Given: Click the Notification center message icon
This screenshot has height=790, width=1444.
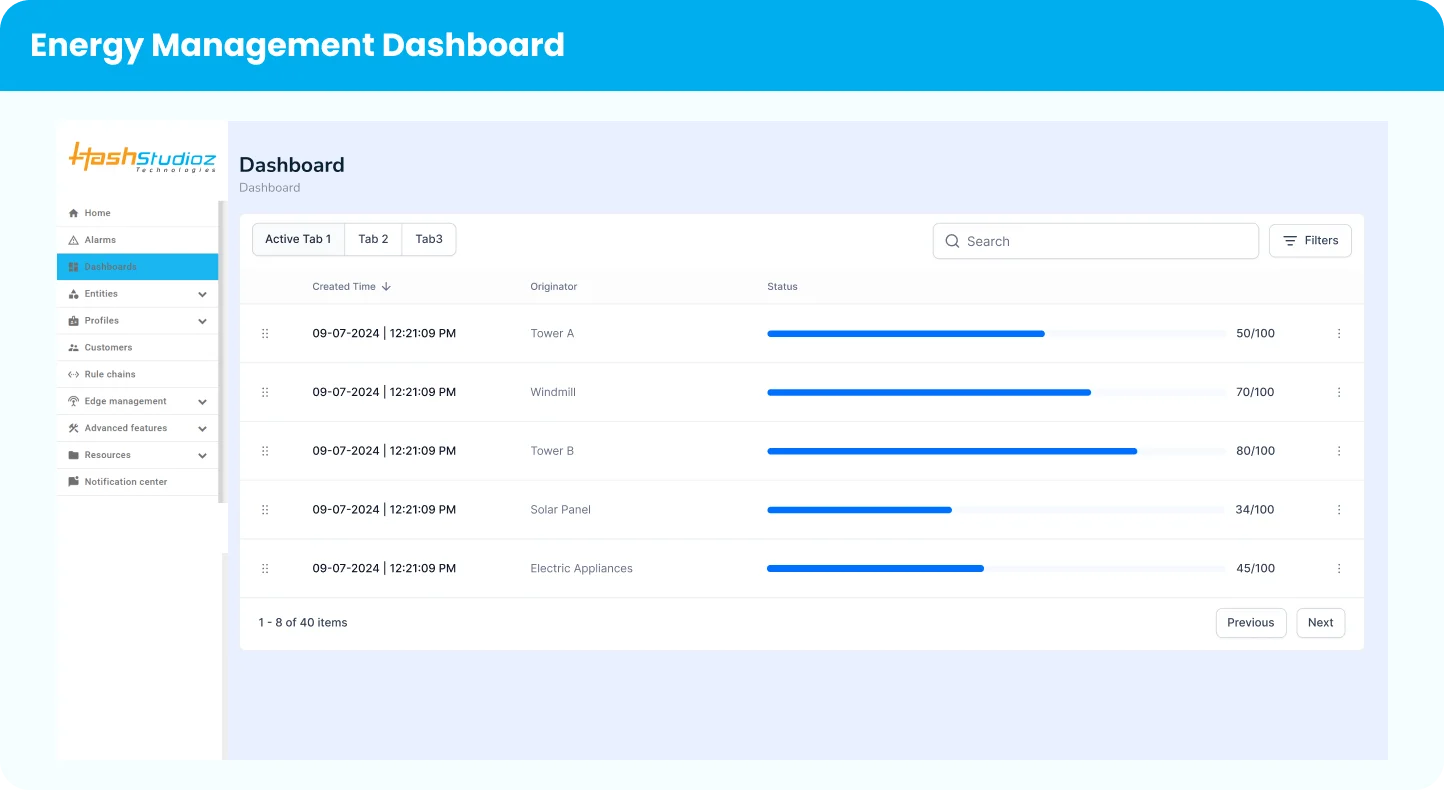Looking at the screenshot, I should (x=73, y=482).
